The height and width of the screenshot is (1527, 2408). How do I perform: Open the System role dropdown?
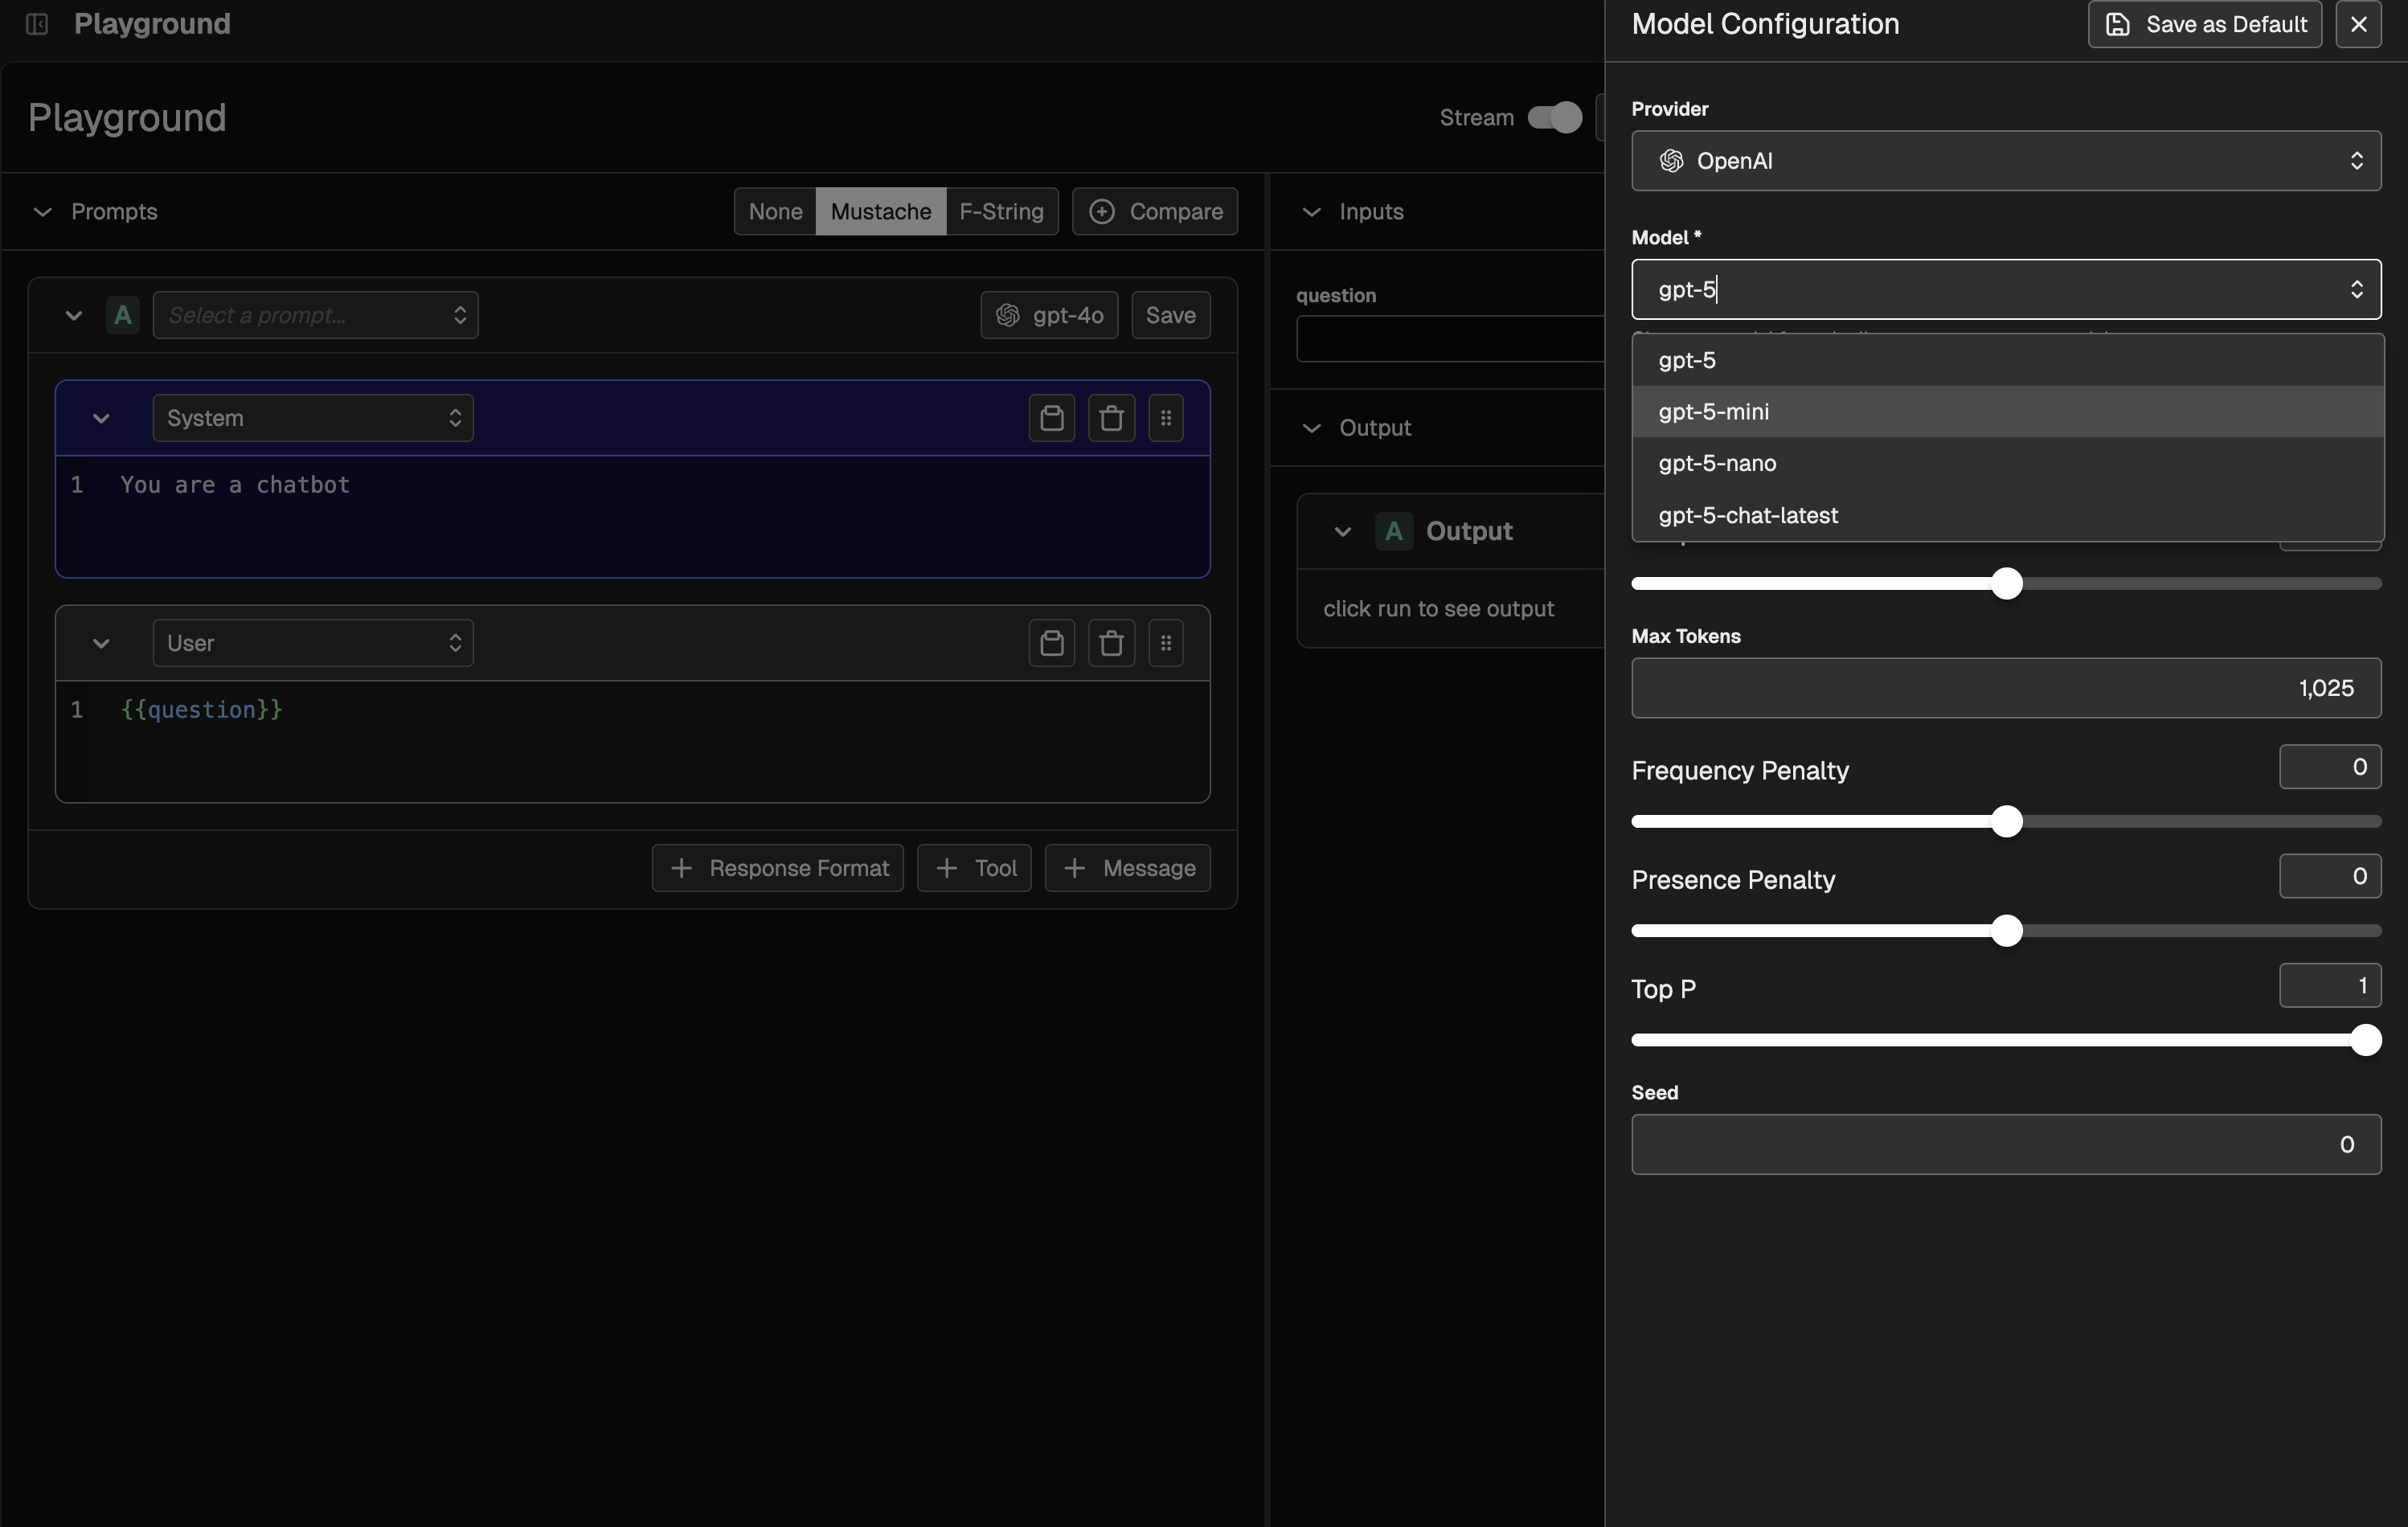[x=313, y=418]
